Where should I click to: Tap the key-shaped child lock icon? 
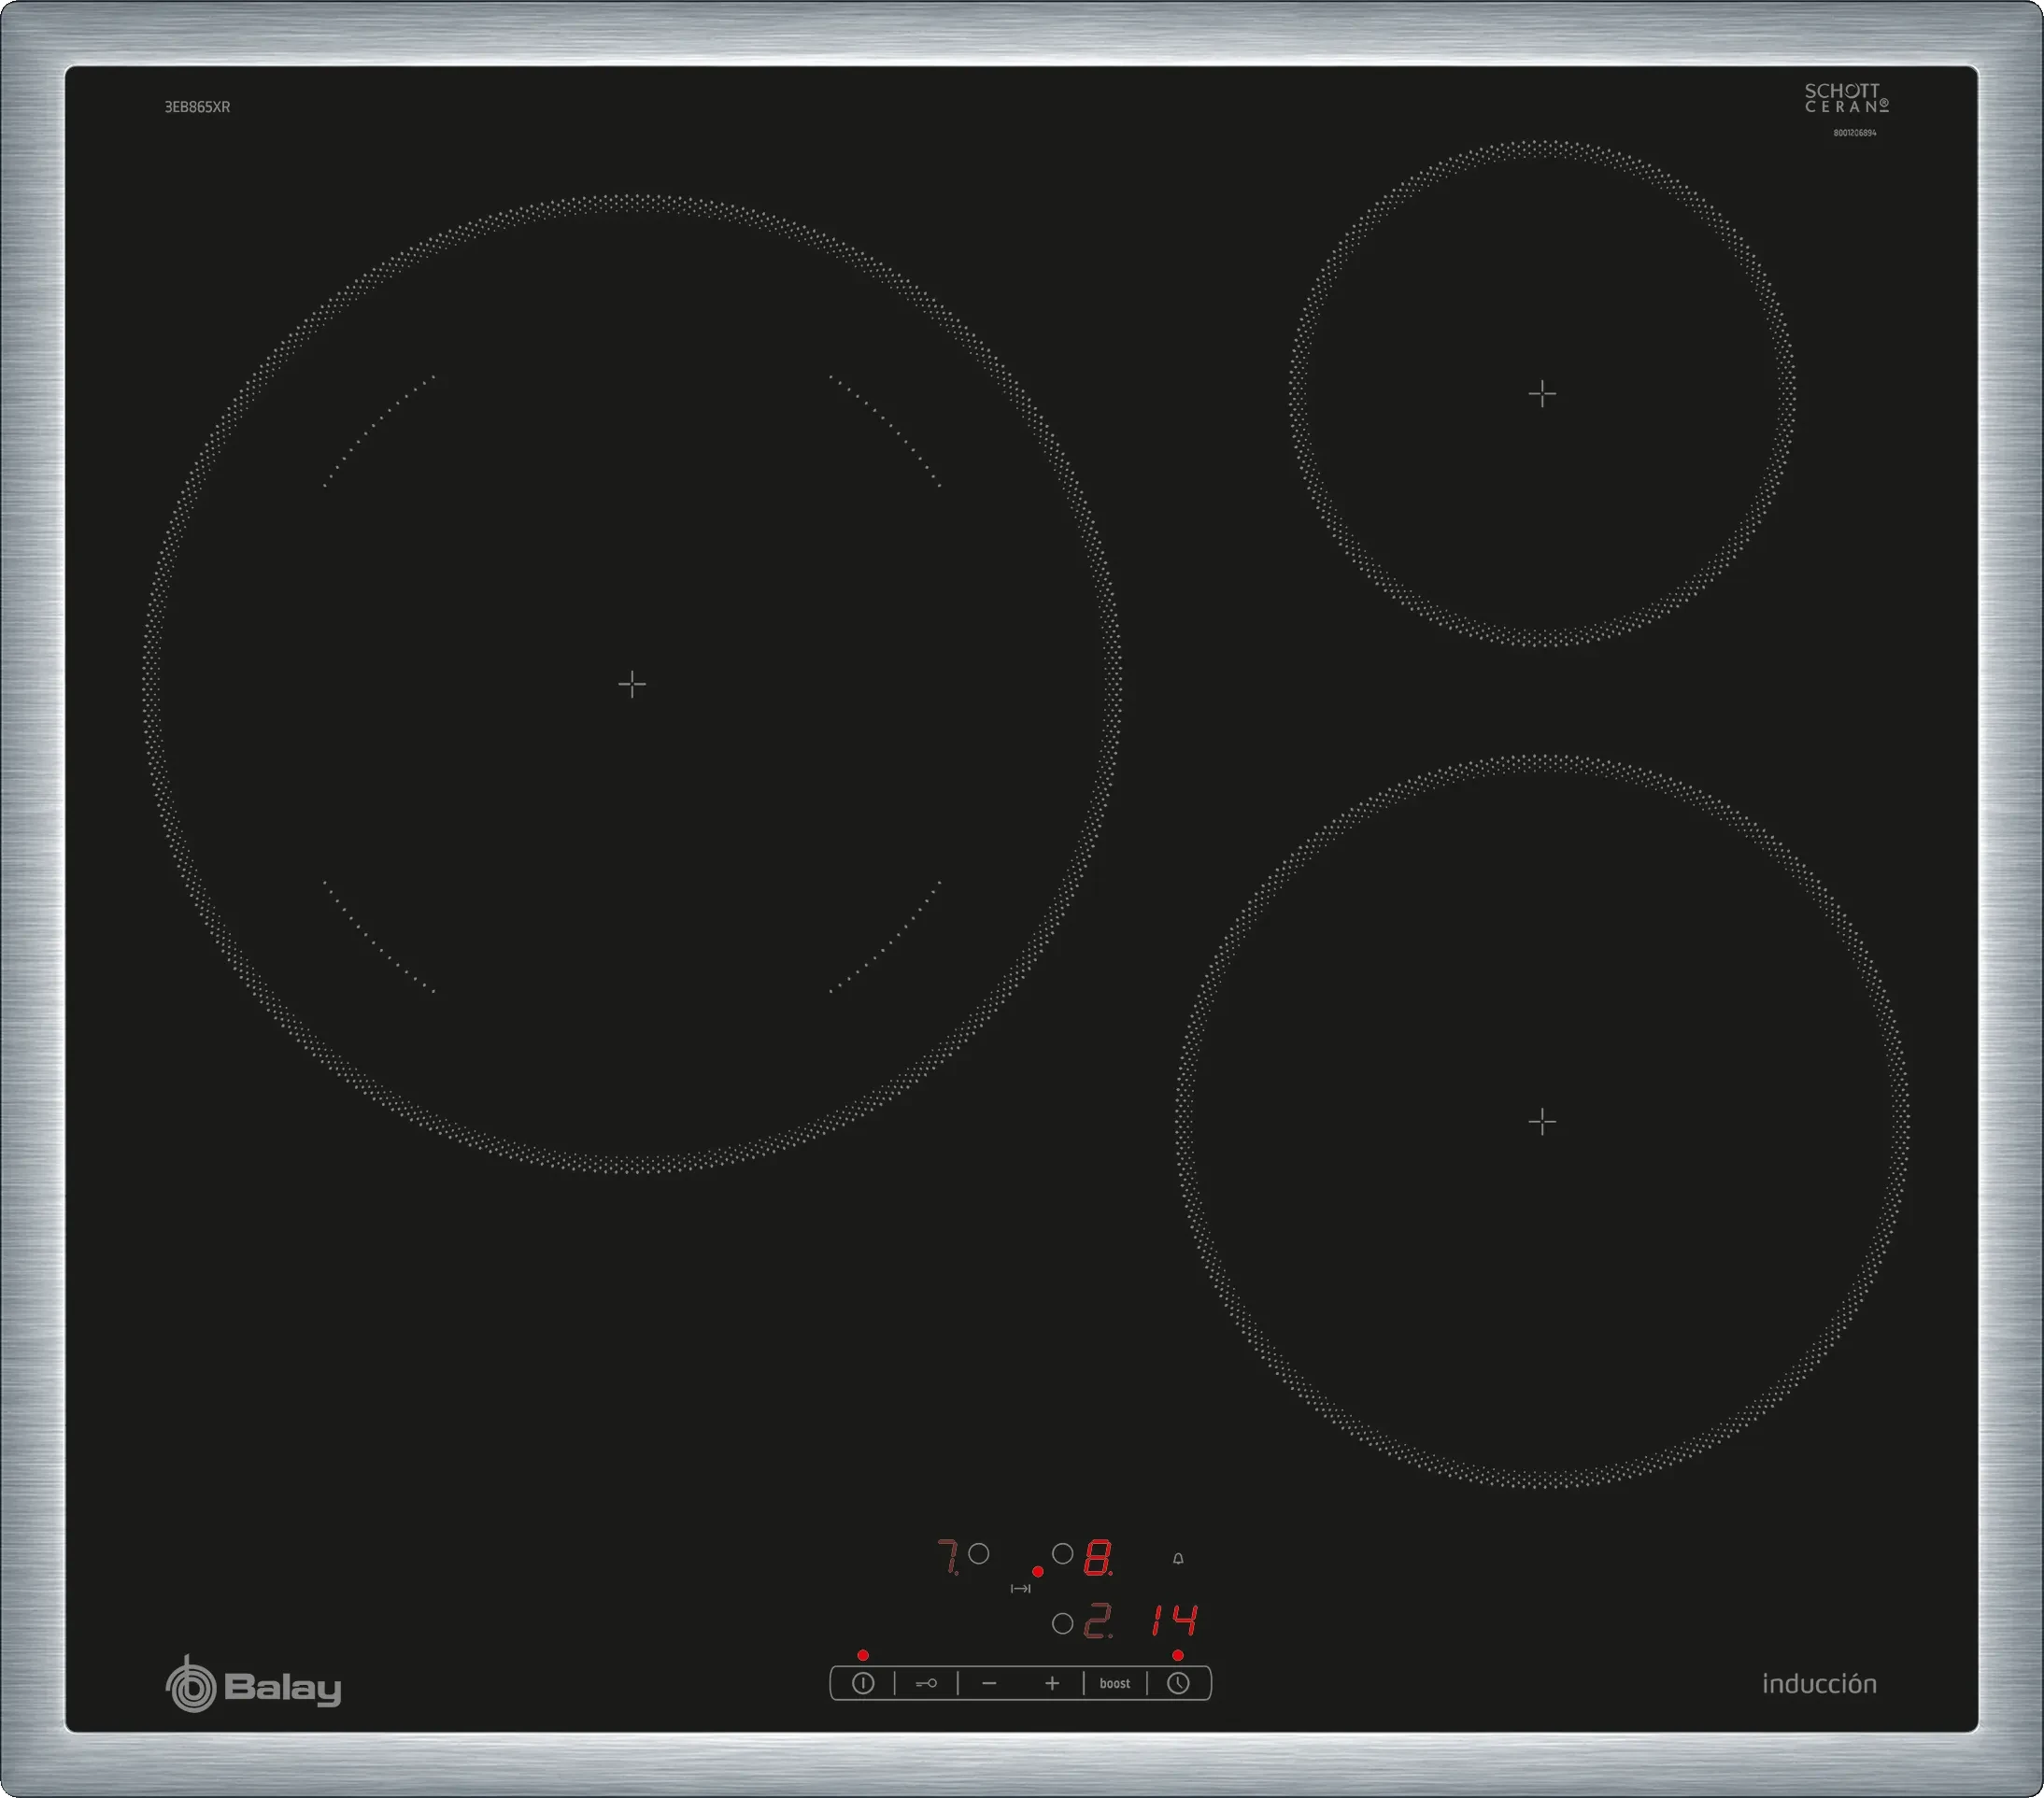pyautogui.click(x=926, y=1683)
